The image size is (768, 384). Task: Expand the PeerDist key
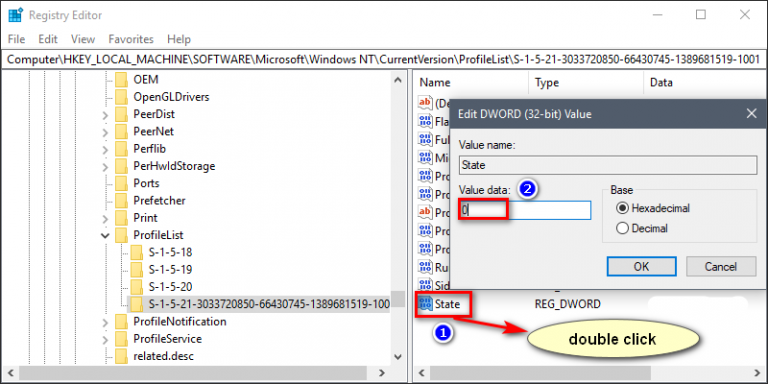click(105, 115)
